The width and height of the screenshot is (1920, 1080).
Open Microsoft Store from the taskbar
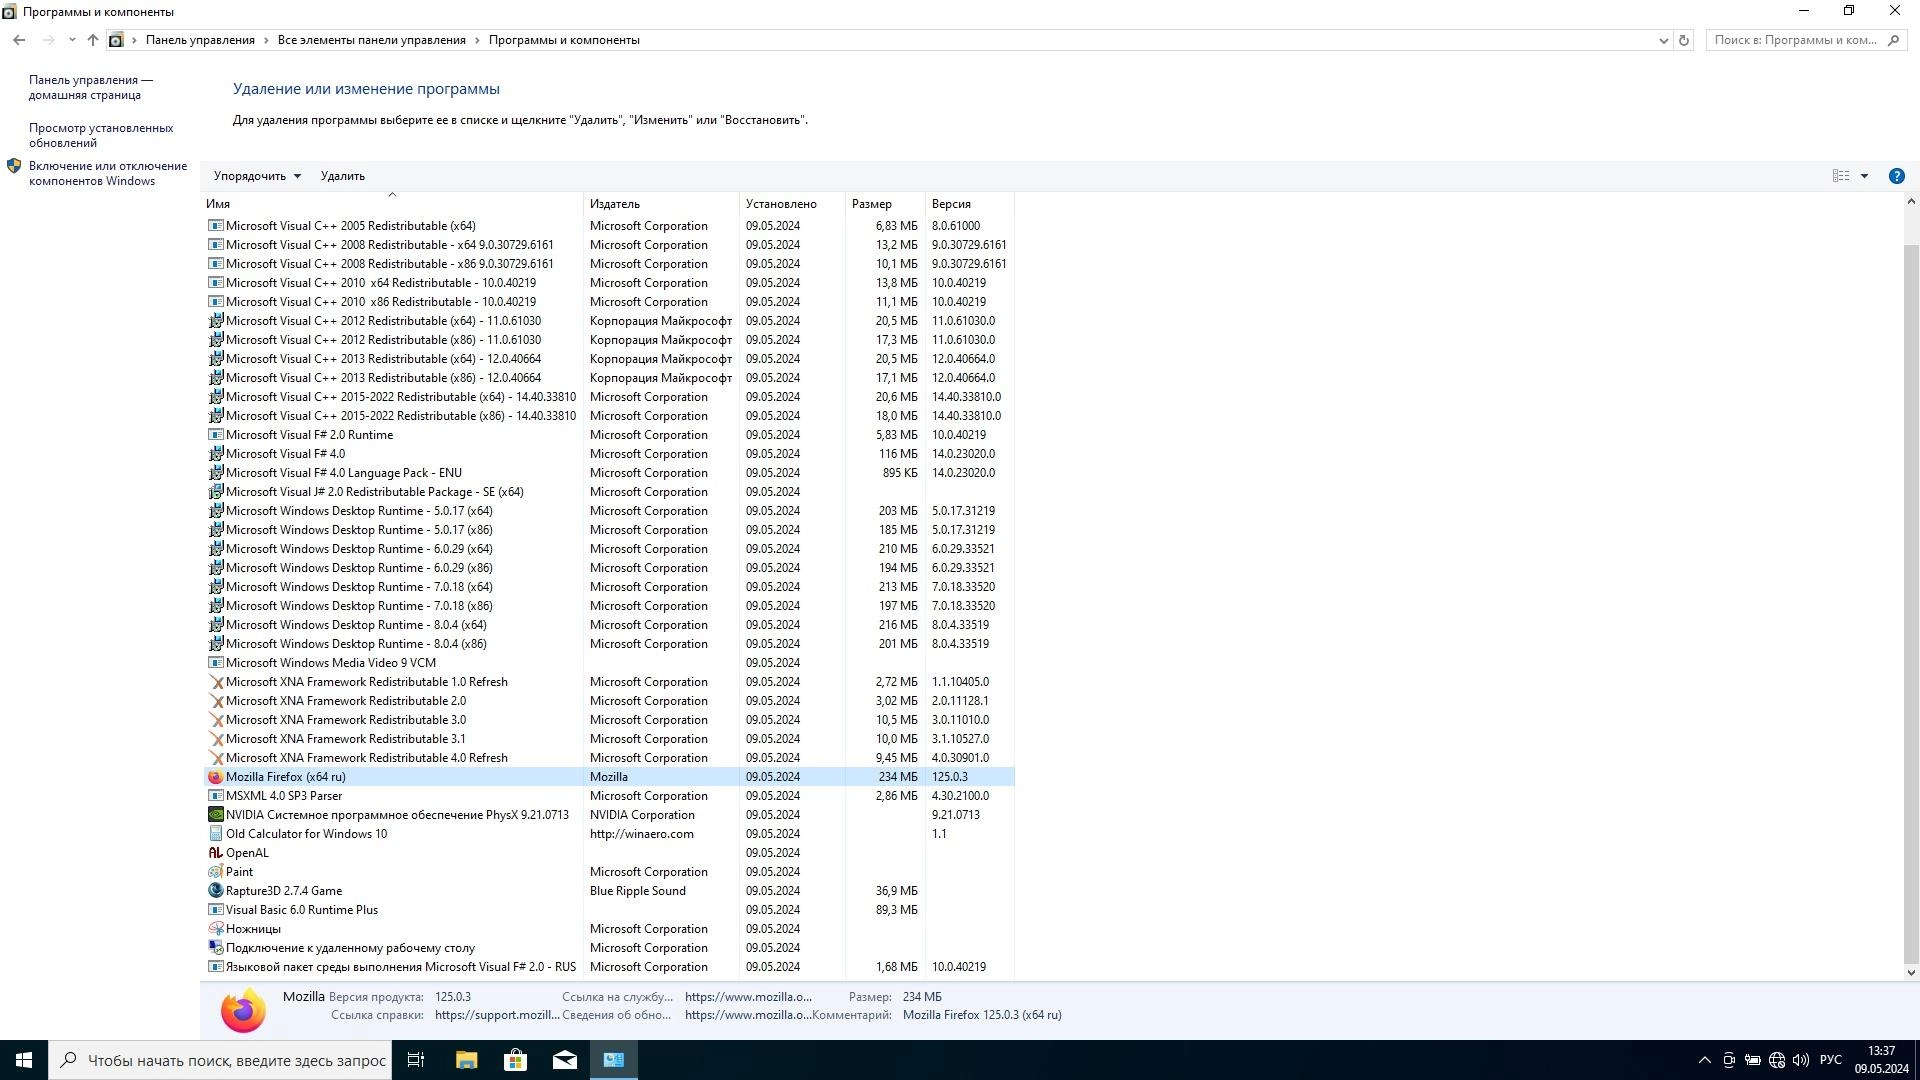click(515, 1060)
